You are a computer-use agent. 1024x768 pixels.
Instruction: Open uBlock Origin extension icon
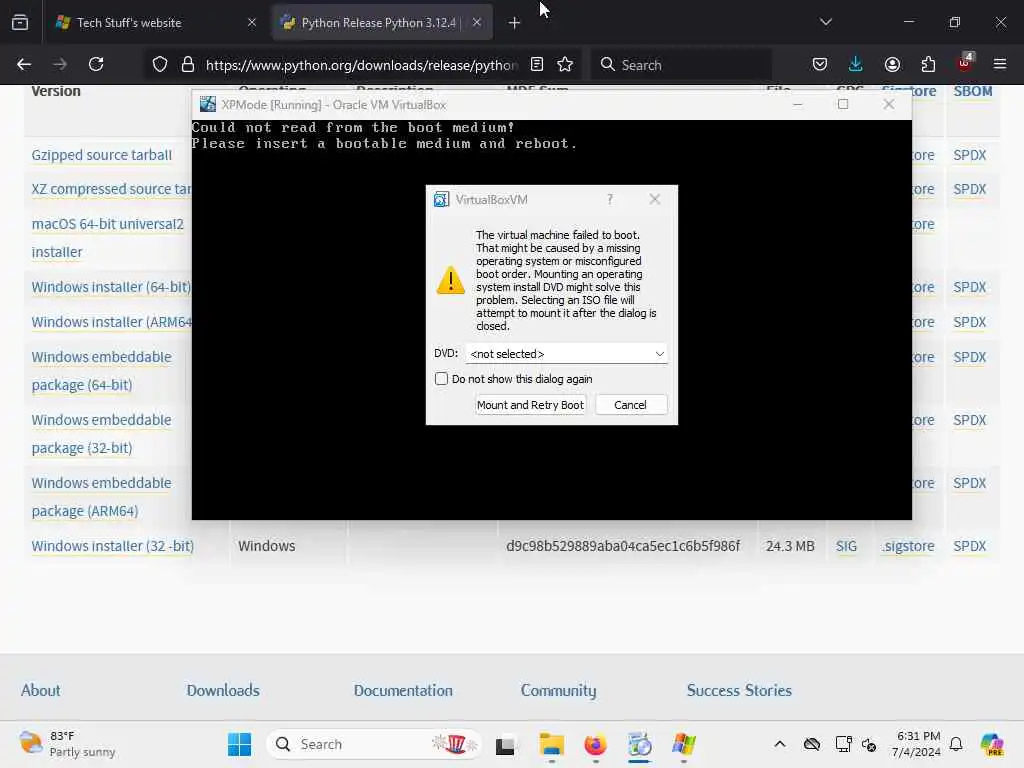(x=965, y=63)
